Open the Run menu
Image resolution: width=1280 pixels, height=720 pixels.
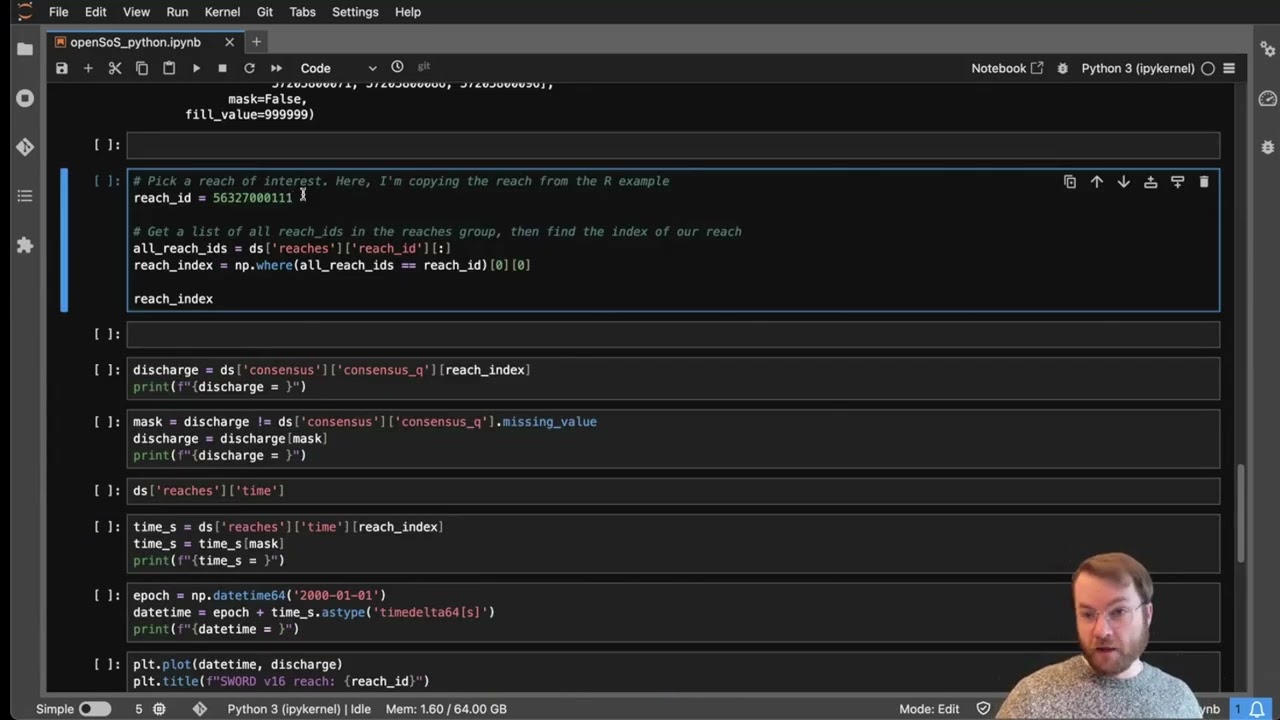[177, 12]
